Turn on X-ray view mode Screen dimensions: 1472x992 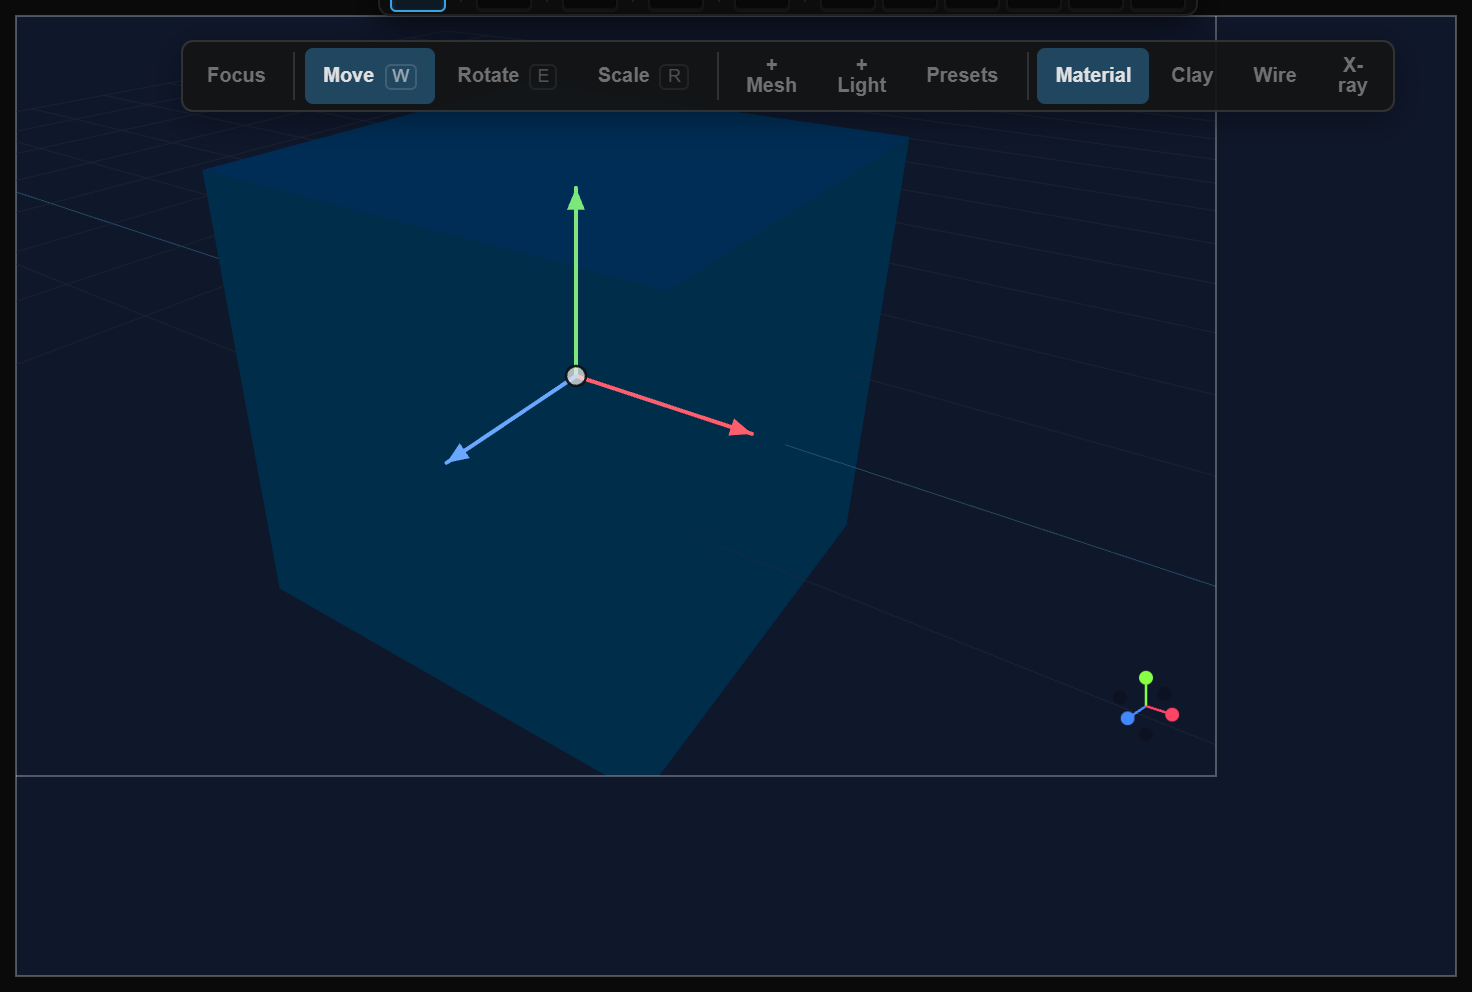pos(1352,76)
